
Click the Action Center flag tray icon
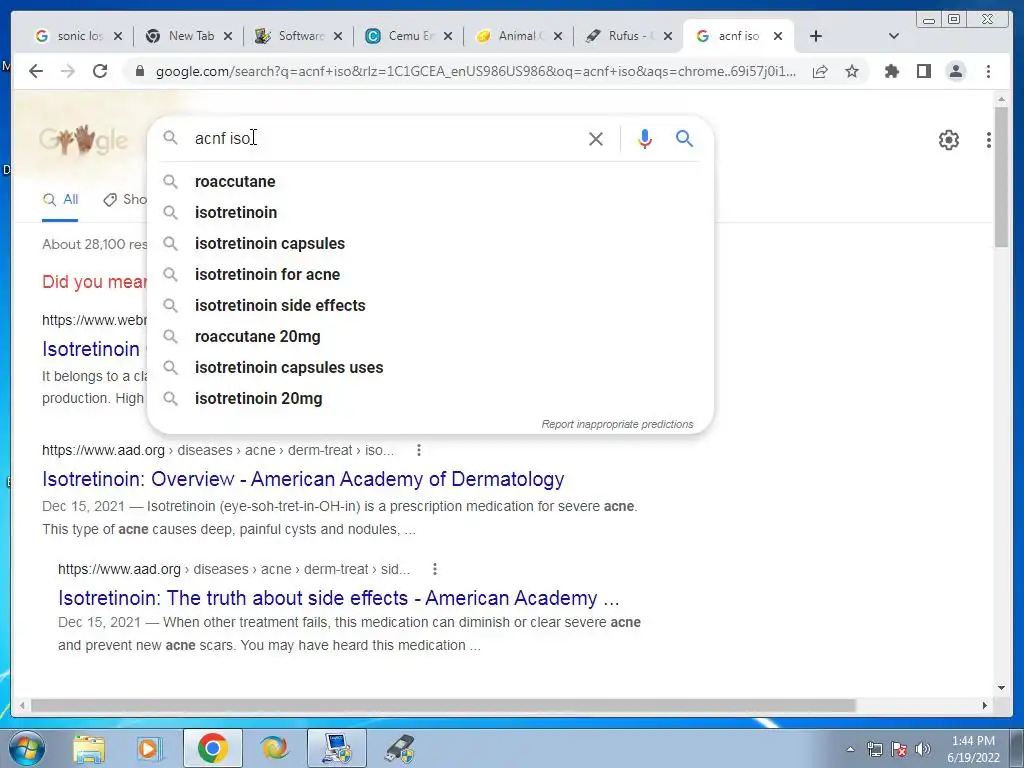click(899, 749)
